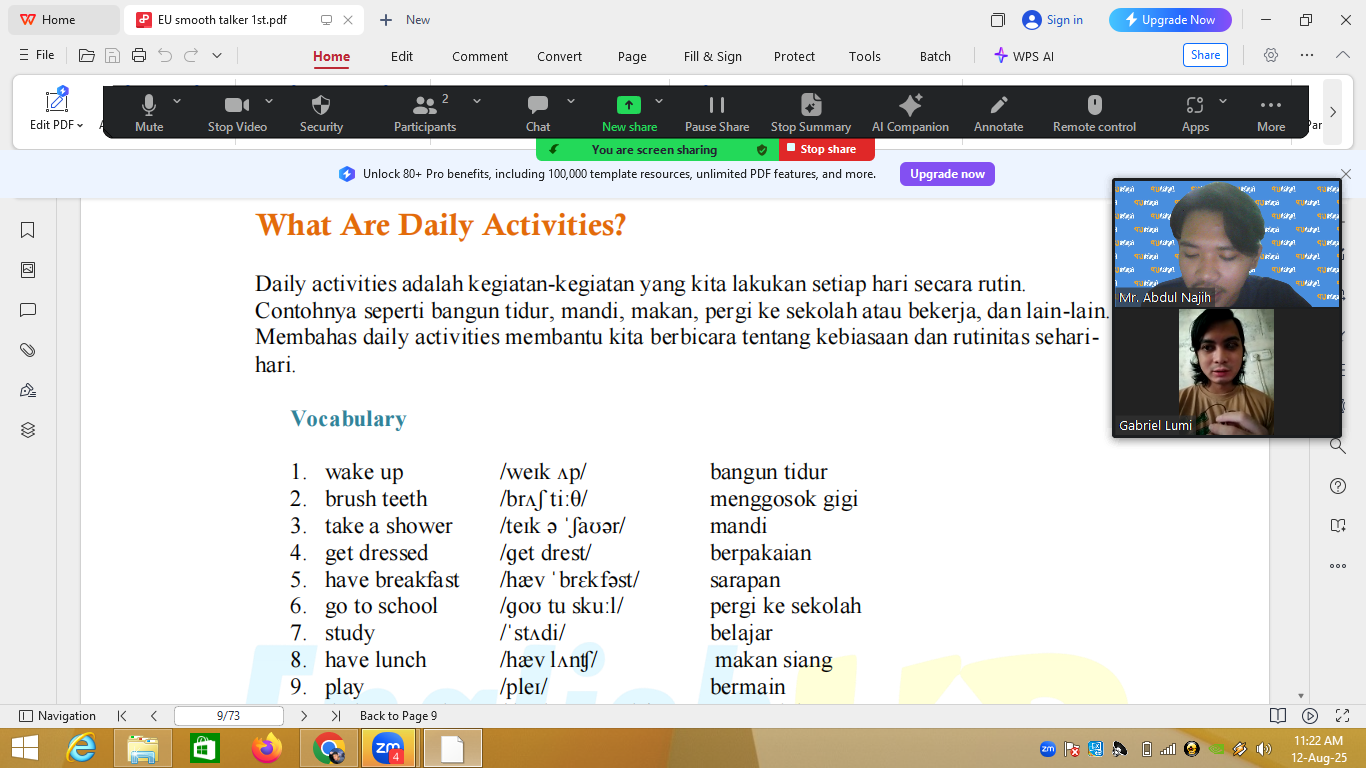Viewport: 1366px width, 768px height.
Task: Open the Tools ribbon tab
Action: [865, 56]
